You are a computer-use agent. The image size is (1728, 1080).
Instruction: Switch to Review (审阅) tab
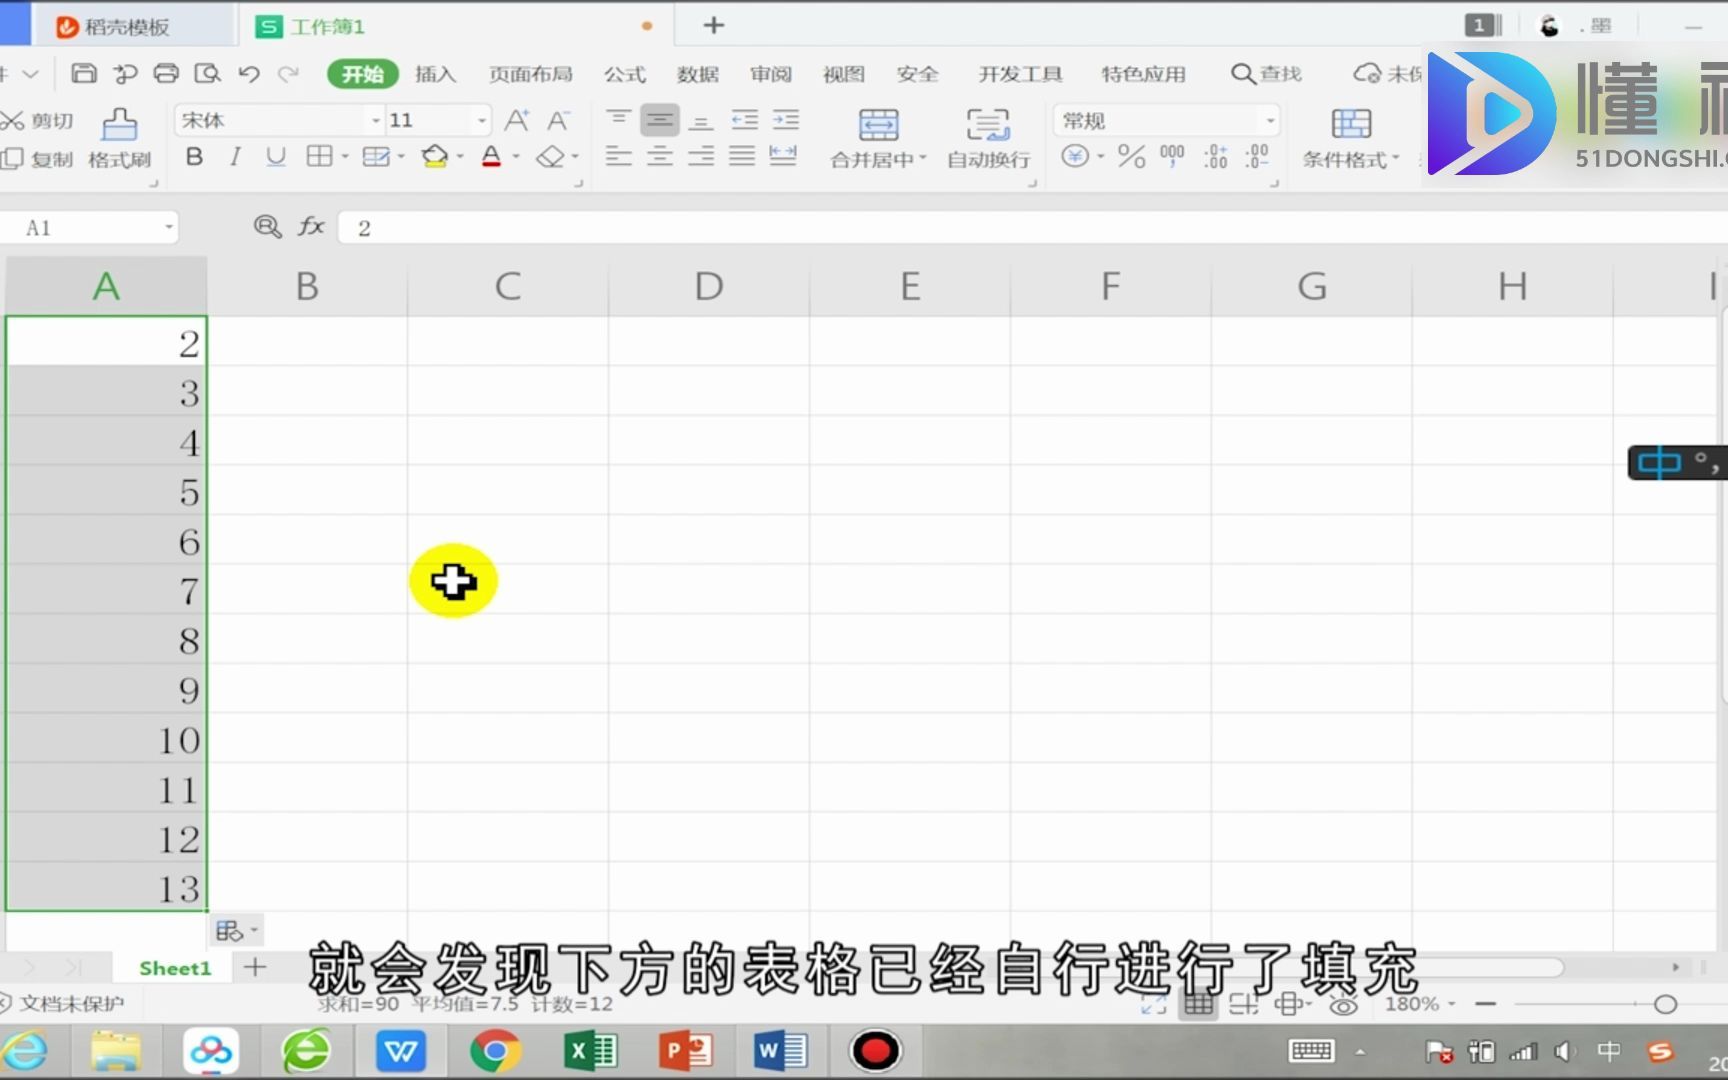(771, 74)
